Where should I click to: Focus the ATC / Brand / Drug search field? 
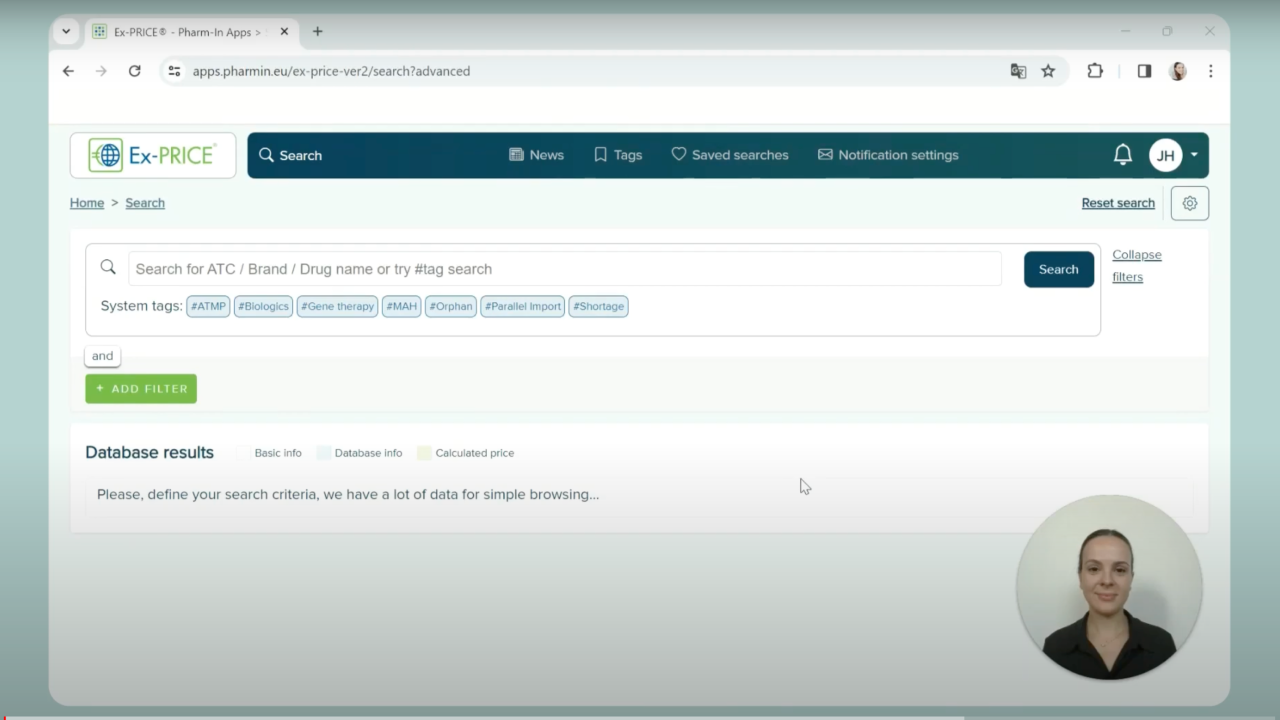point(565,269)
